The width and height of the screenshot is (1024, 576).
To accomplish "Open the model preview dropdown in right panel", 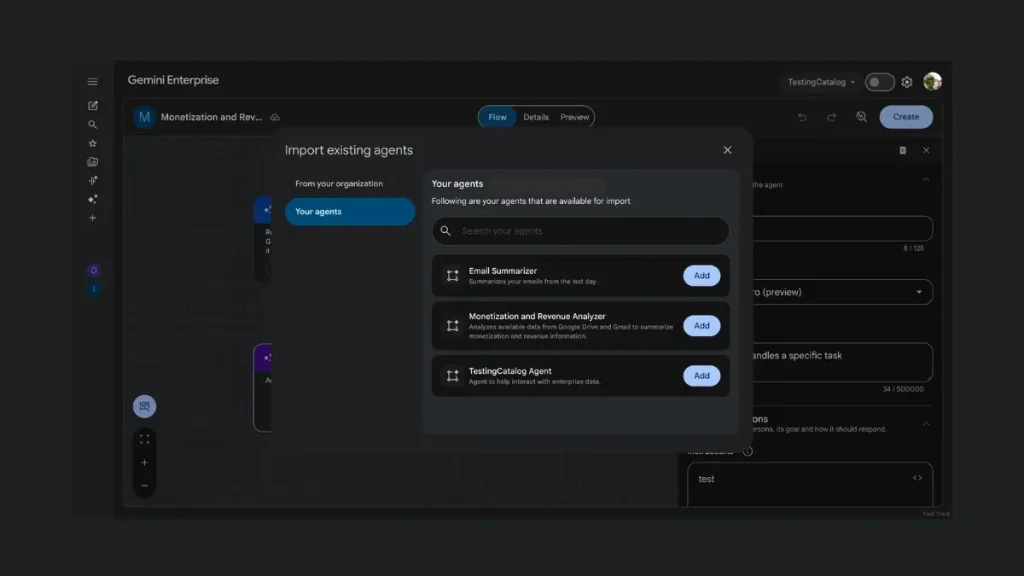I will (921, 291).
